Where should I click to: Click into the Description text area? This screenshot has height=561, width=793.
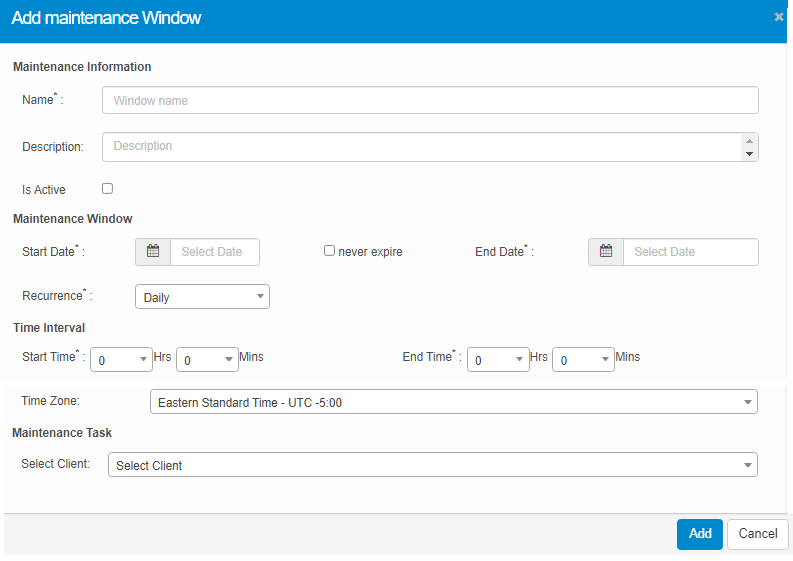coord(420,147)
